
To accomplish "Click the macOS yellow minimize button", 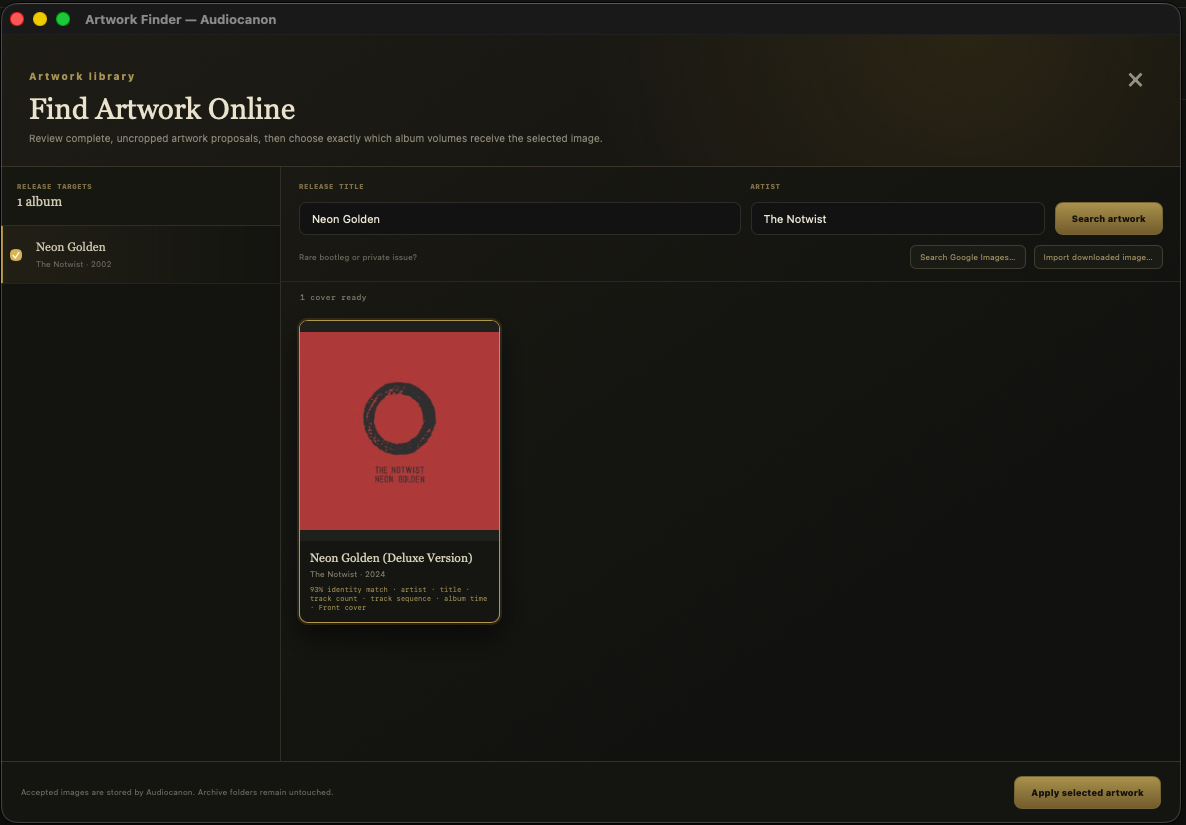I will (x=40, y=19).
